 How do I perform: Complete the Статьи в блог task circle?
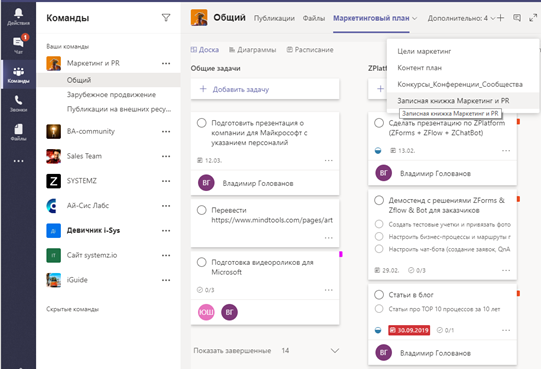click(379, 294)
